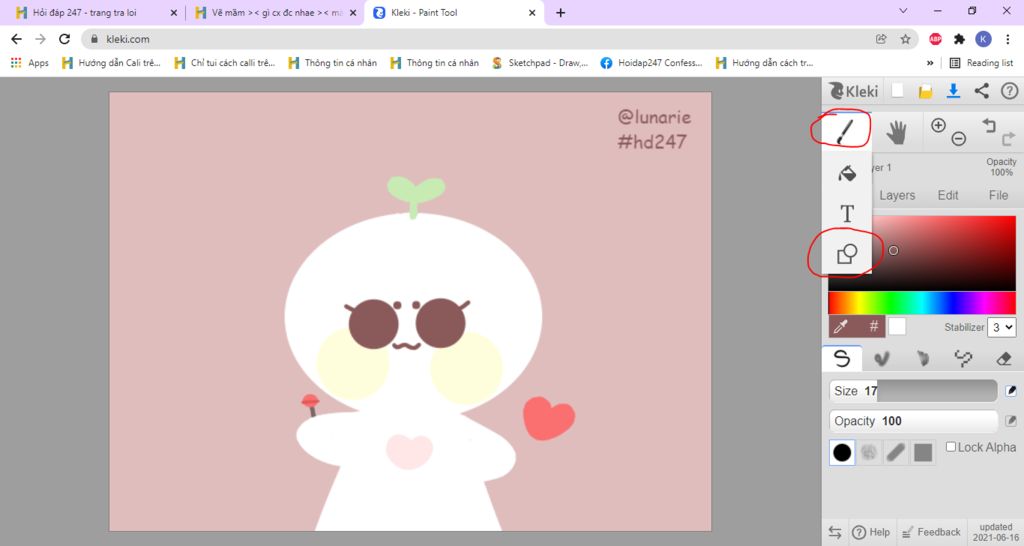Image resolution: width=1024 pixels, height=546 pixels.
Task: Select the Shape tool
Action: (847, 253)
